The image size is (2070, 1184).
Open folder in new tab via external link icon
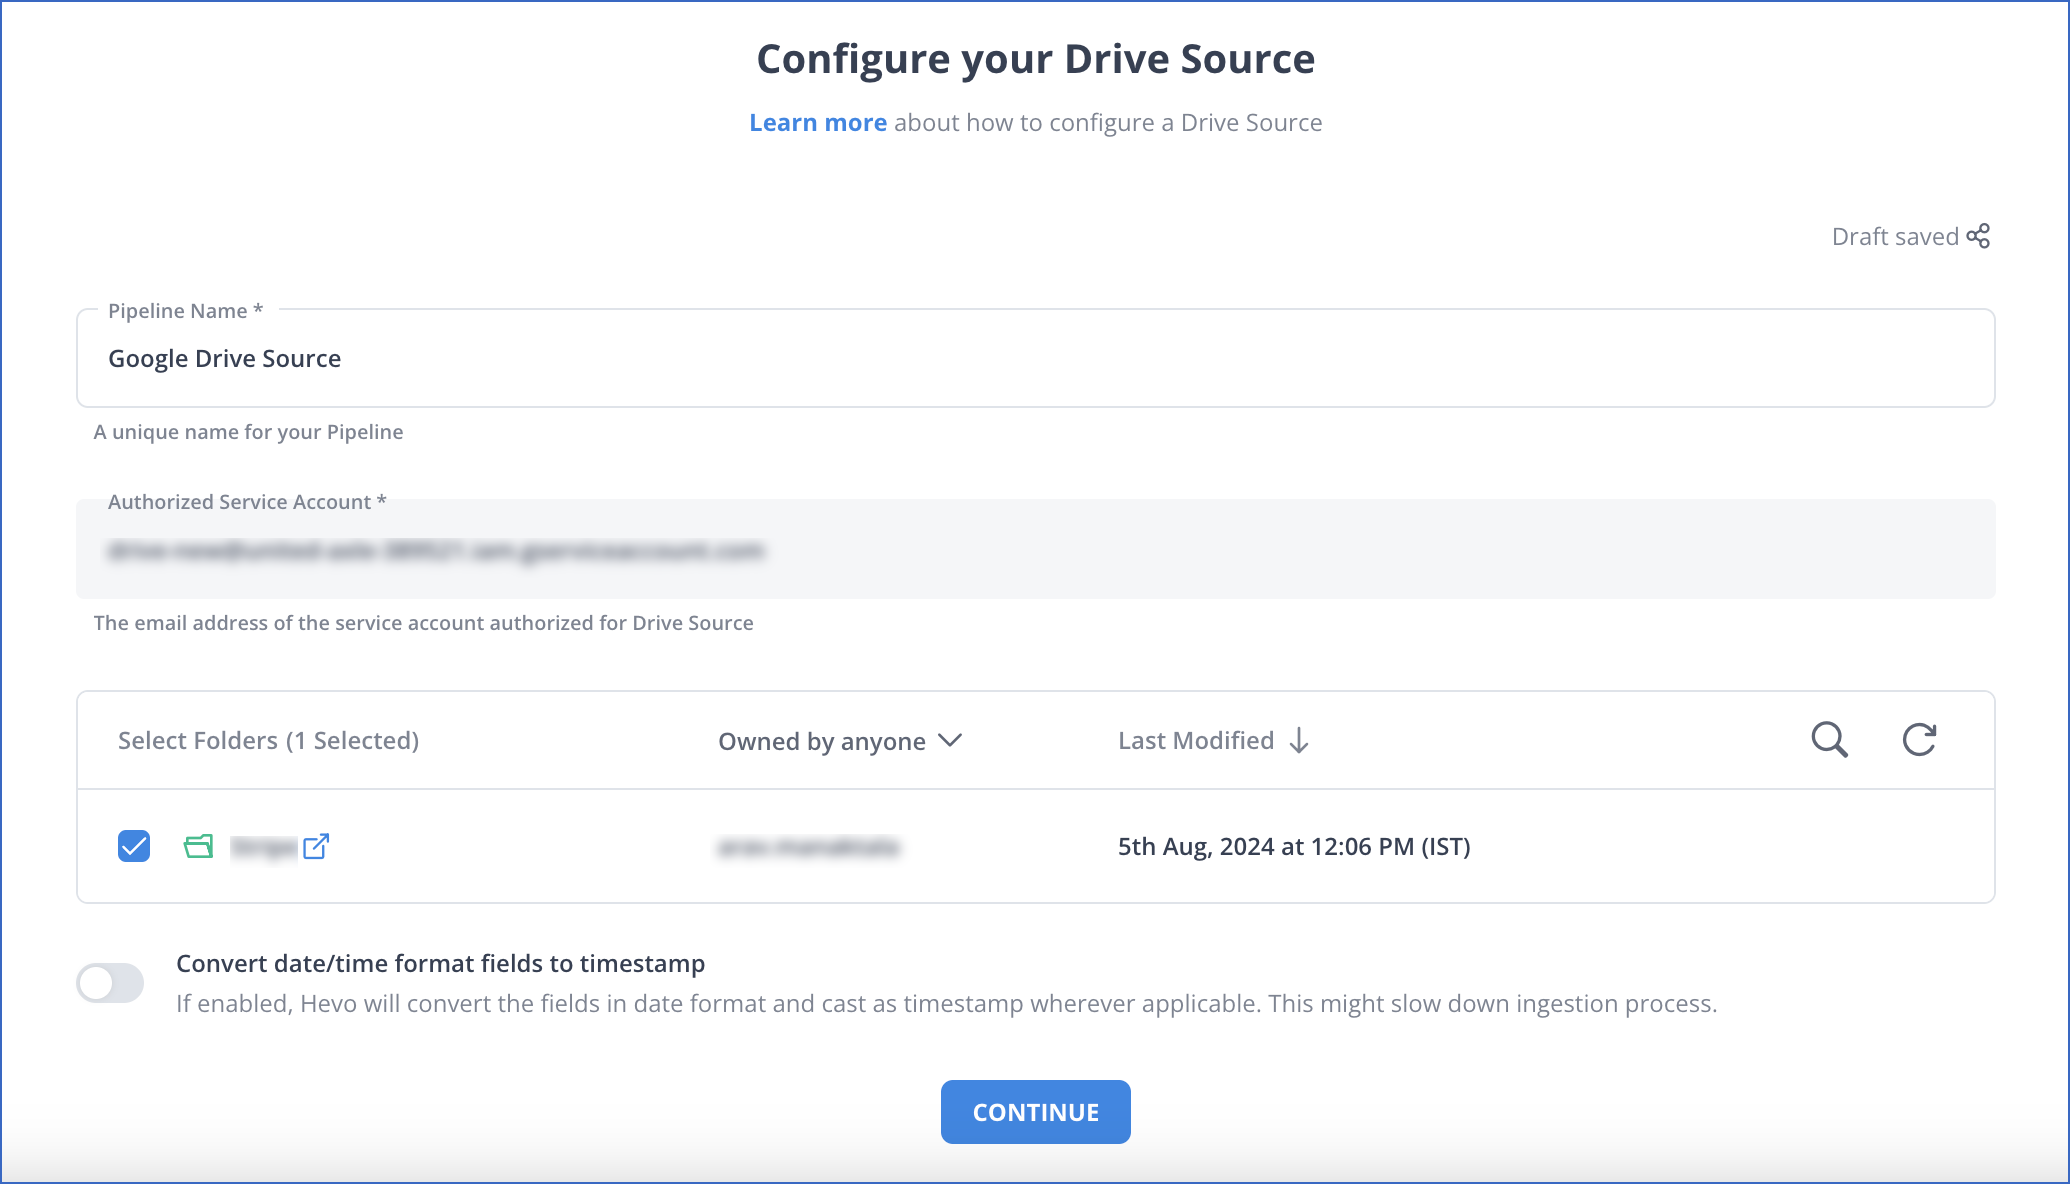316,847
